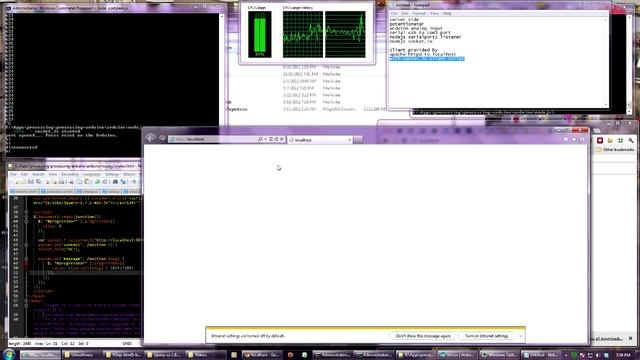Screen dimensions: 640x360
Task: Go back in the Internet Explorer window
Action: [x=151, y=138]
